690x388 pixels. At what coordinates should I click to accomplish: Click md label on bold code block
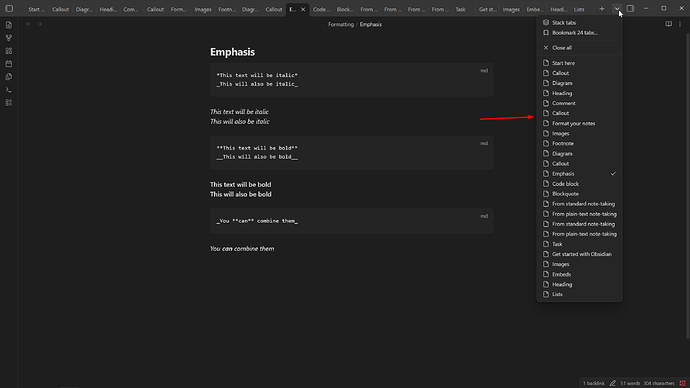tap(484, 143)
